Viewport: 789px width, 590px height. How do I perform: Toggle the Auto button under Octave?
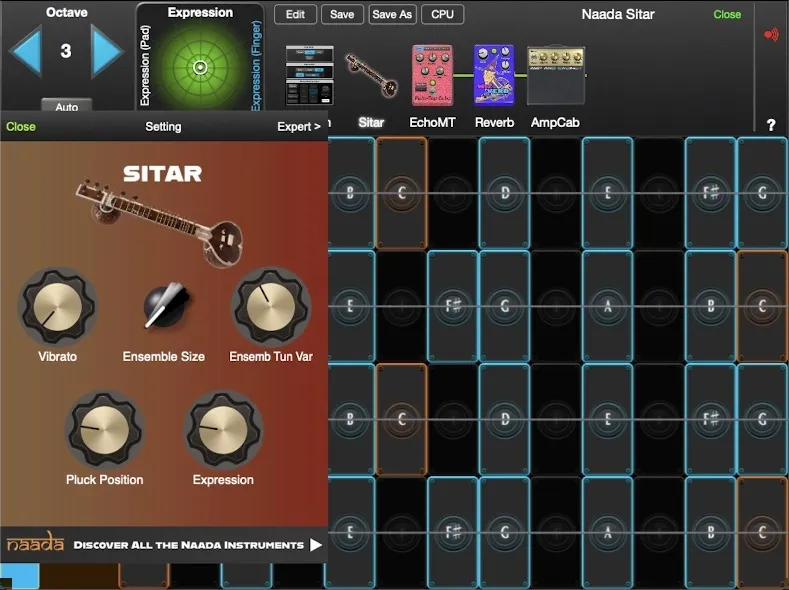click(x=66, y=106)
